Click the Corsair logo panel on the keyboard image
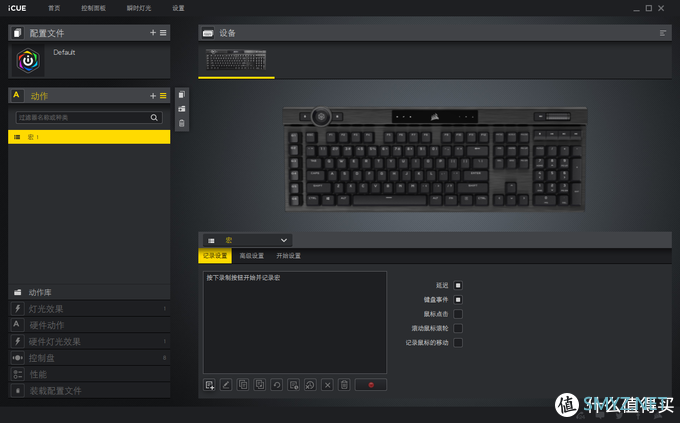The image size is (680, 423). (435, 116)
